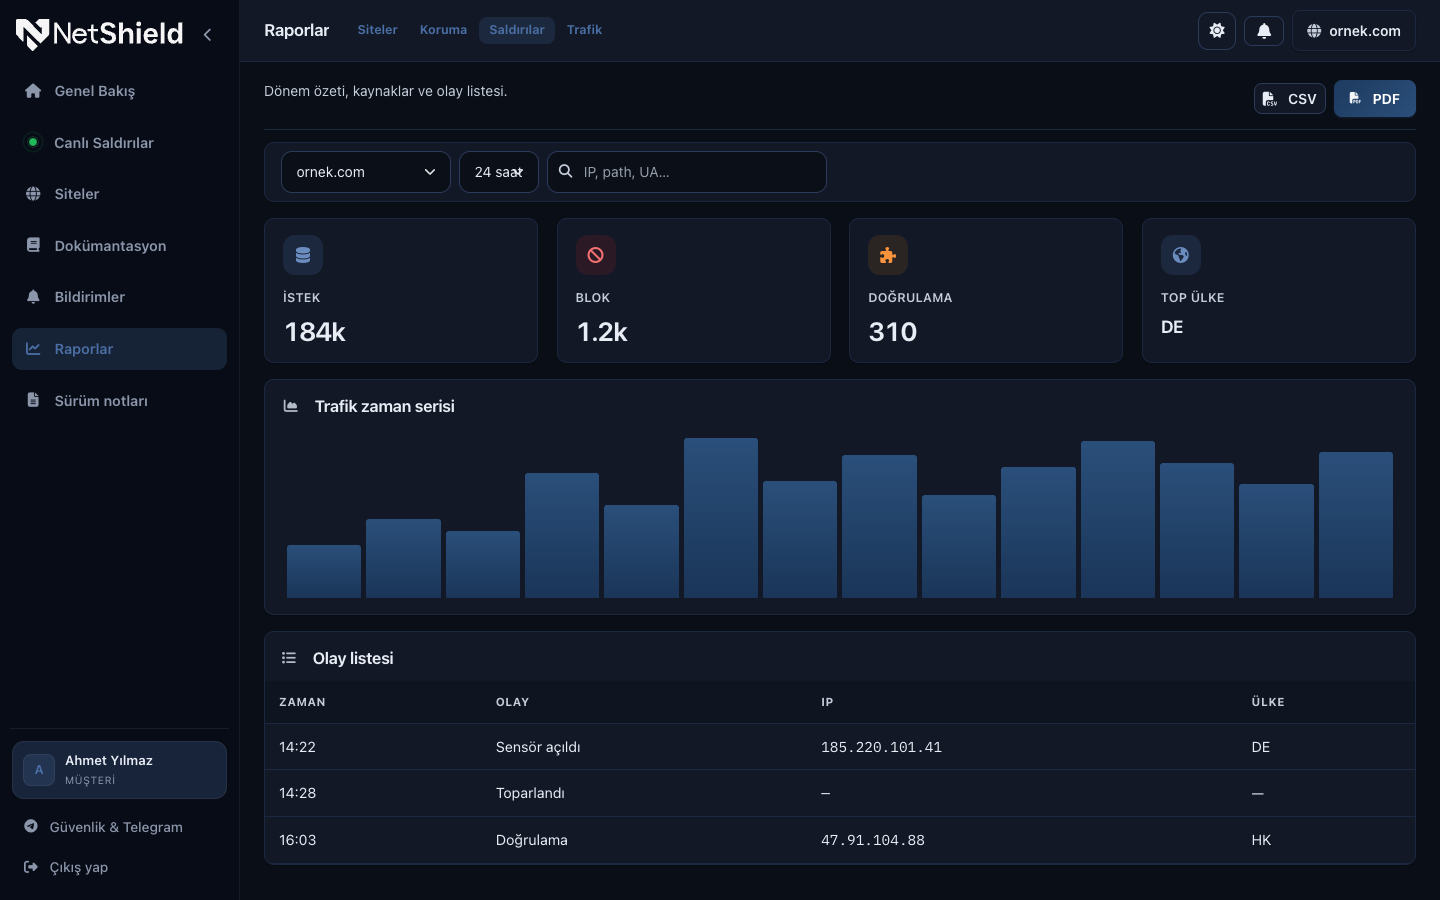Switch to the Trafik tab
The height and width of the screenshot is (900, 1440).
click(x=584, y=30)
